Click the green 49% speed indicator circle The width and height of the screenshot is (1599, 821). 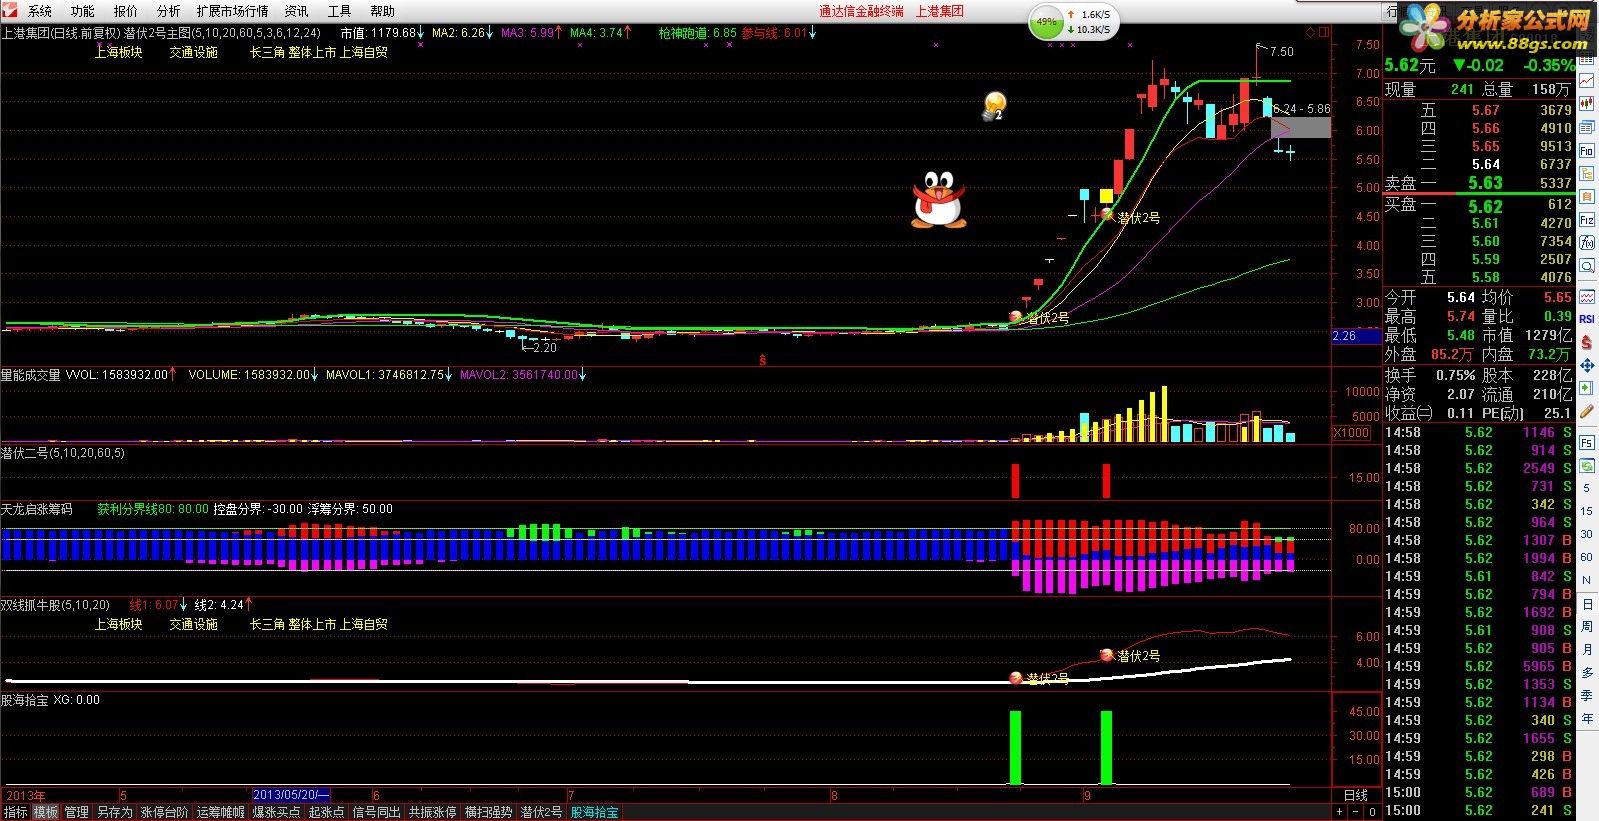tap(1046, 21)
